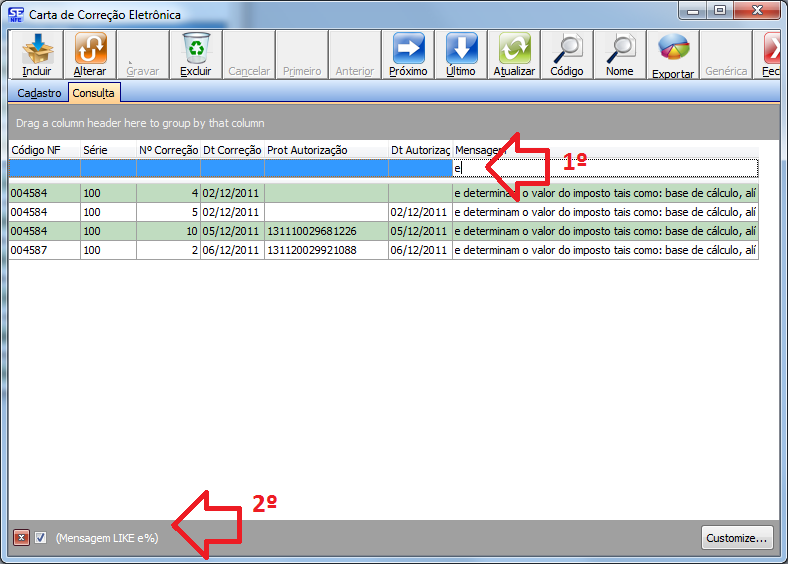Click the Nº Correção column header
The width and height of the screenshot is (788, 564).
tap(167, 150)
